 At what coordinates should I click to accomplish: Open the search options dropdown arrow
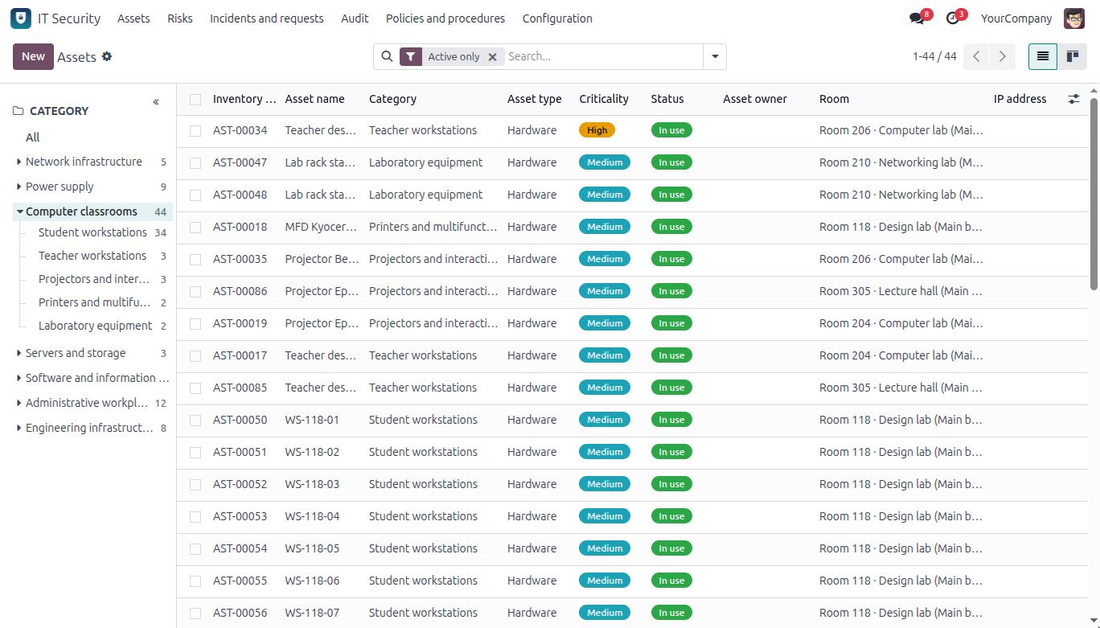[715, 57]
